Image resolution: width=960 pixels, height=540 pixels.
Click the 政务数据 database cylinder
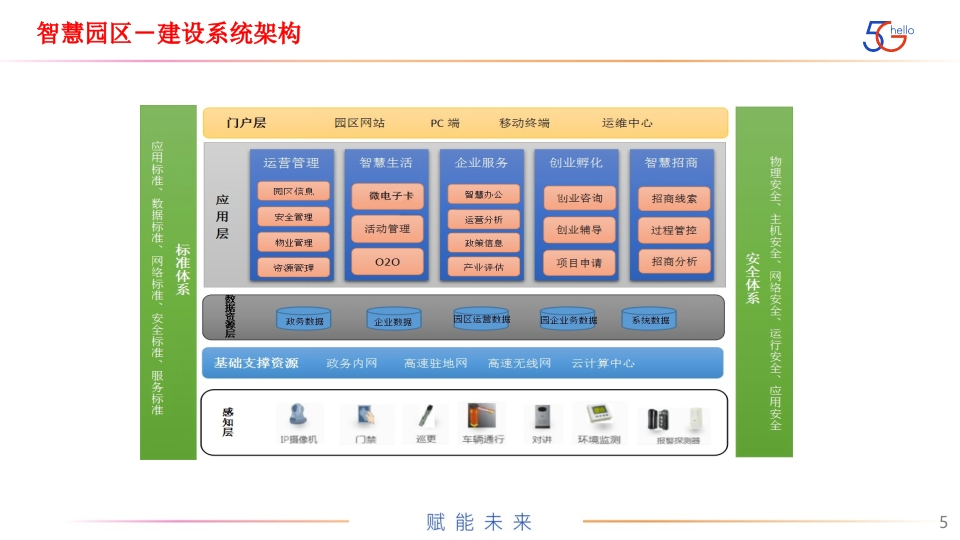click(x=304, y=320)
